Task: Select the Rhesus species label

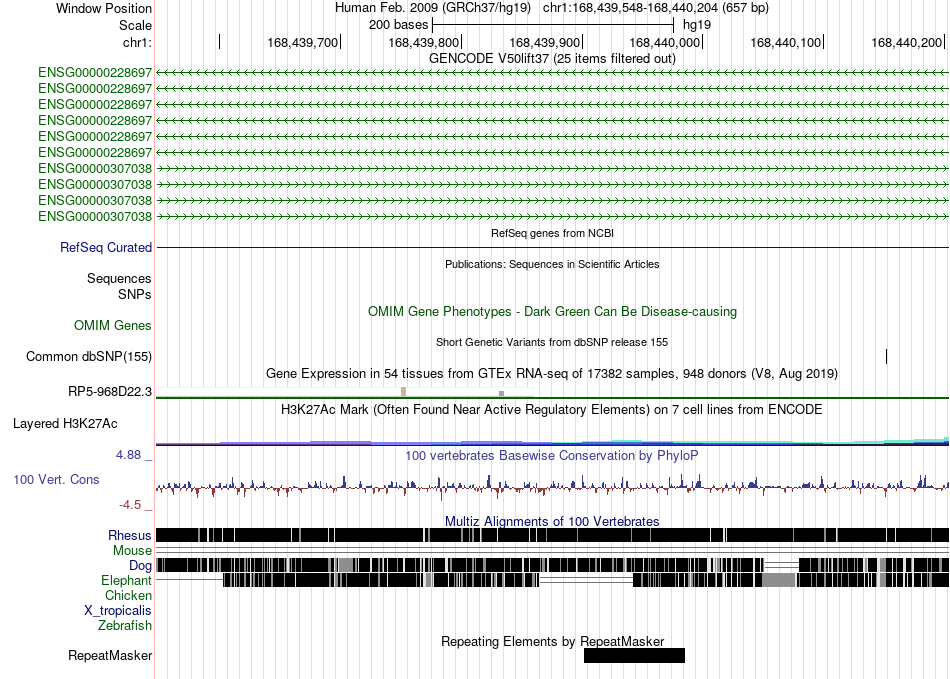Action: (130, 535)
